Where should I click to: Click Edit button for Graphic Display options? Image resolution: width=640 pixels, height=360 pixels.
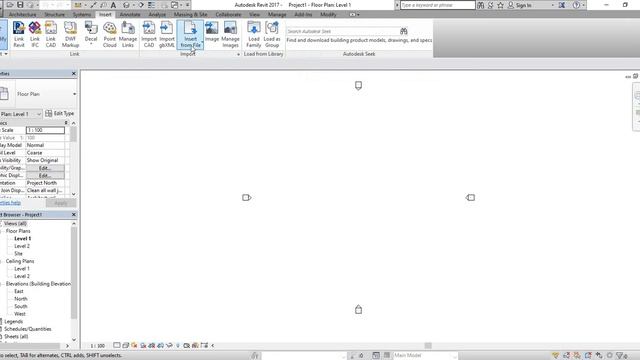point(45,176)
